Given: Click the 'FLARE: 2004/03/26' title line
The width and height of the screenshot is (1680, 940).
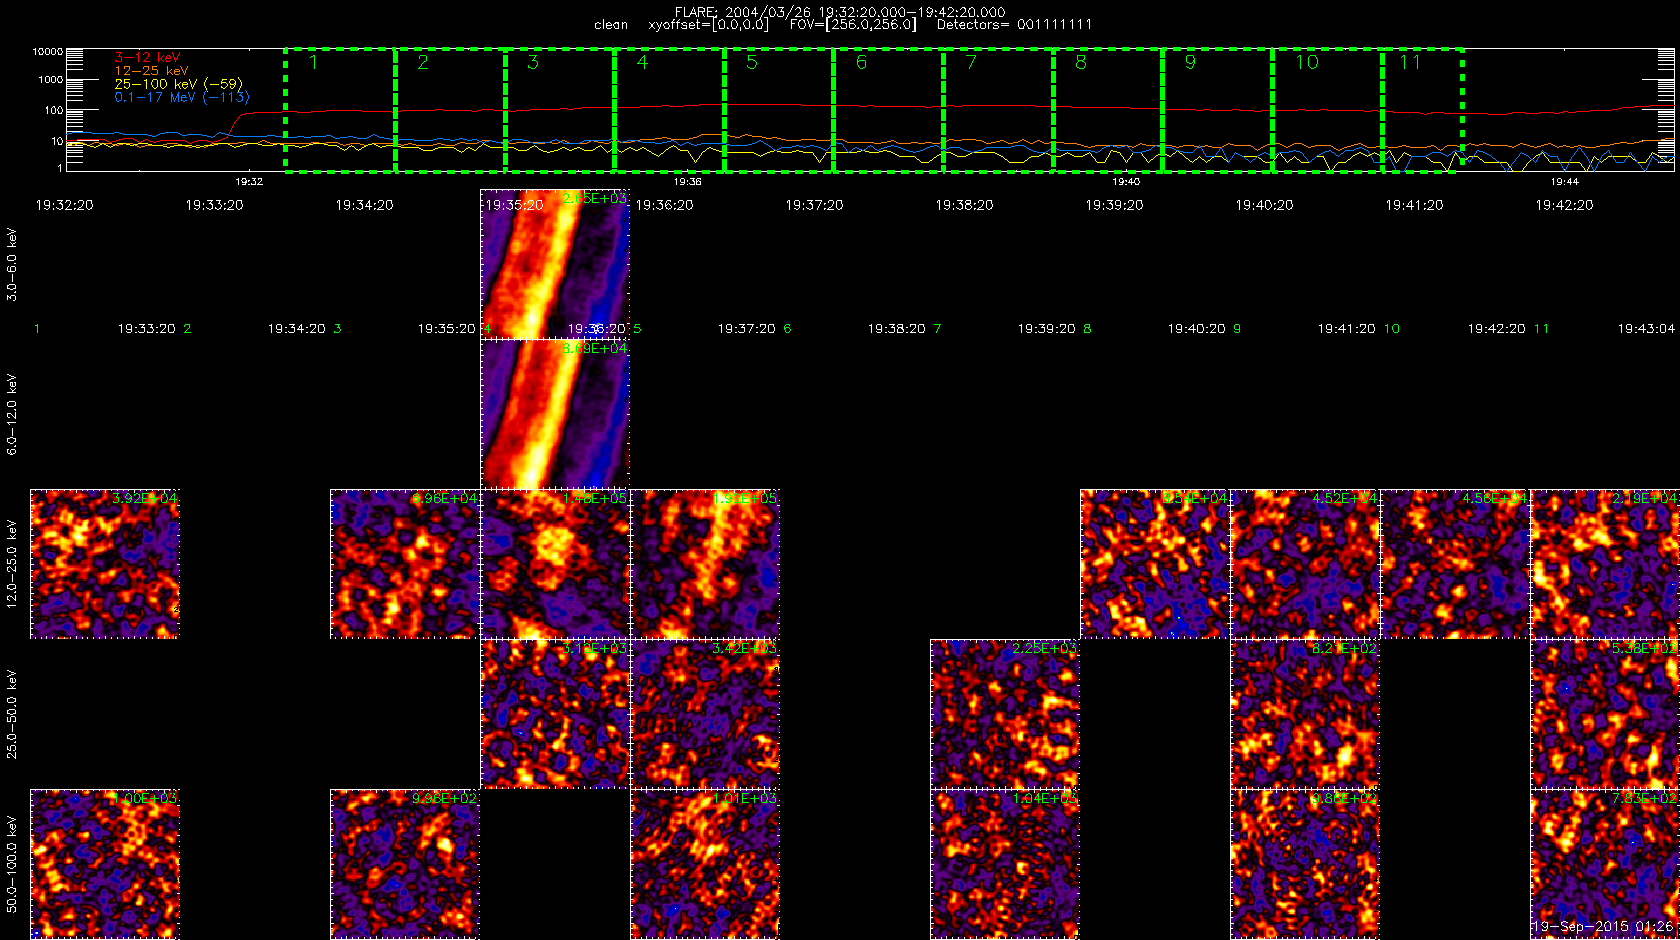Looking at the screenshot, I should point(840,12).
